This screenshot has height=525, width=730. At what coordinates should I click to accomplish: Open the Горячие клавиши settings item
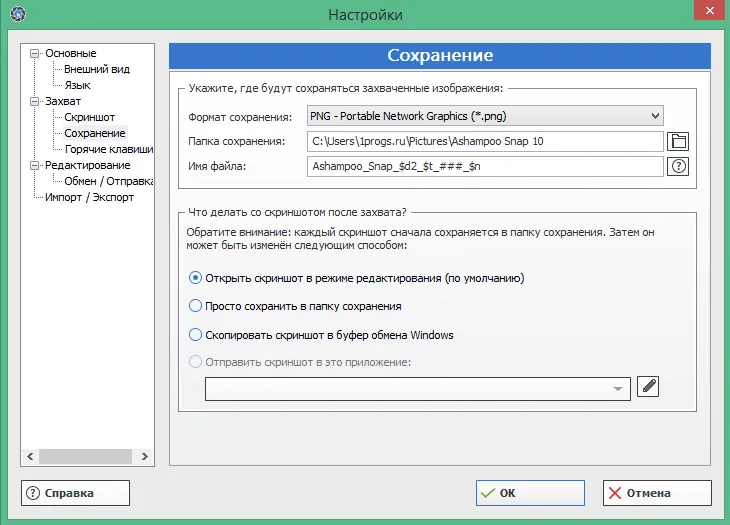[x=109, y=149]
